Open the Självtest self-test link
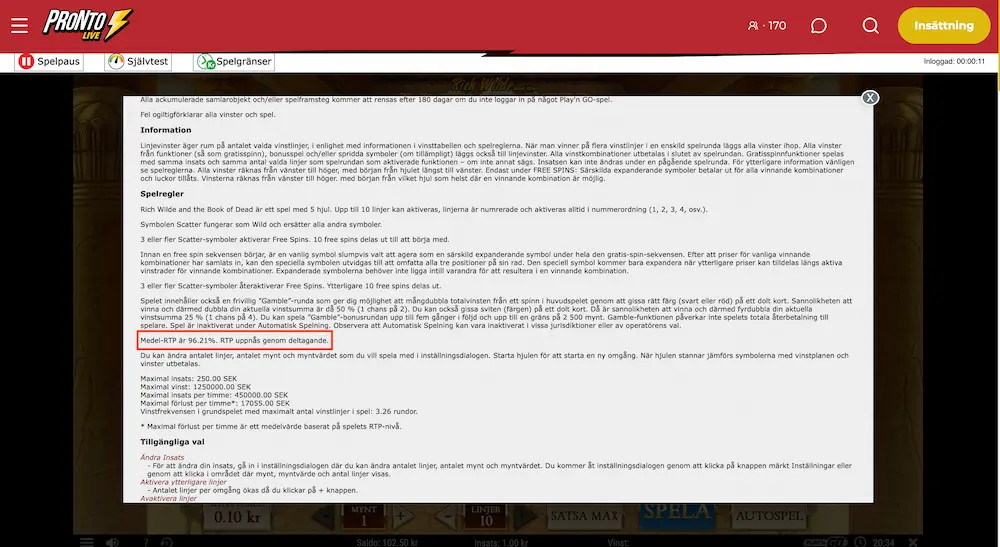1000x547 pixels. [x=138, y=61]
